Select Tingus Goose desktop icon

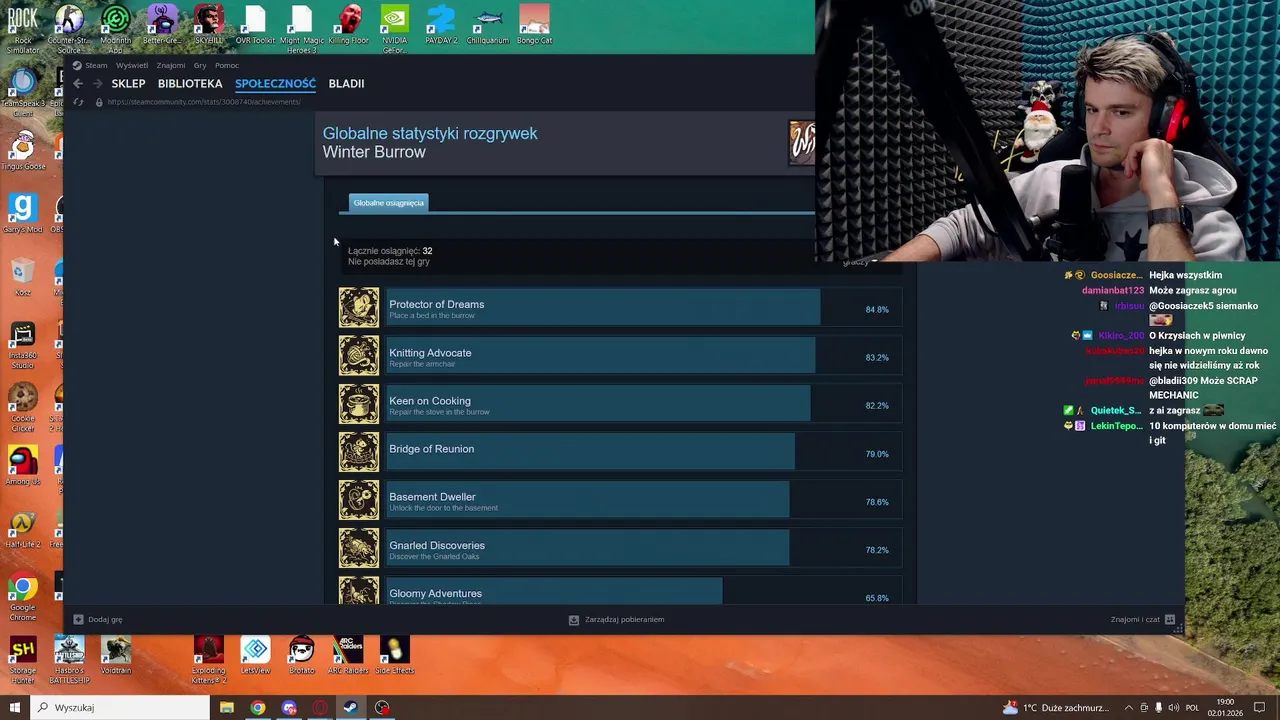(22, 150)
